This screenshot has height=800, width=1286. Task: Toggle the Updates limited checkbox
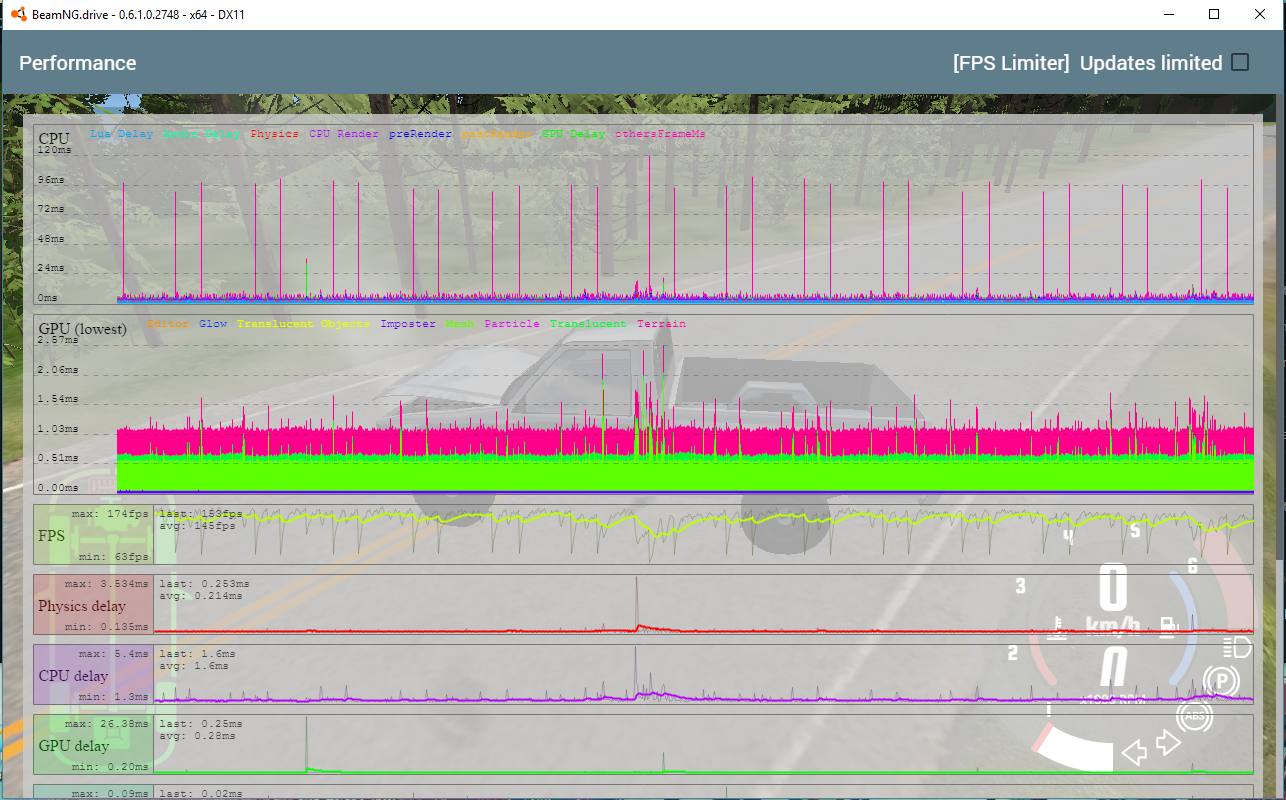[1240, 62]
